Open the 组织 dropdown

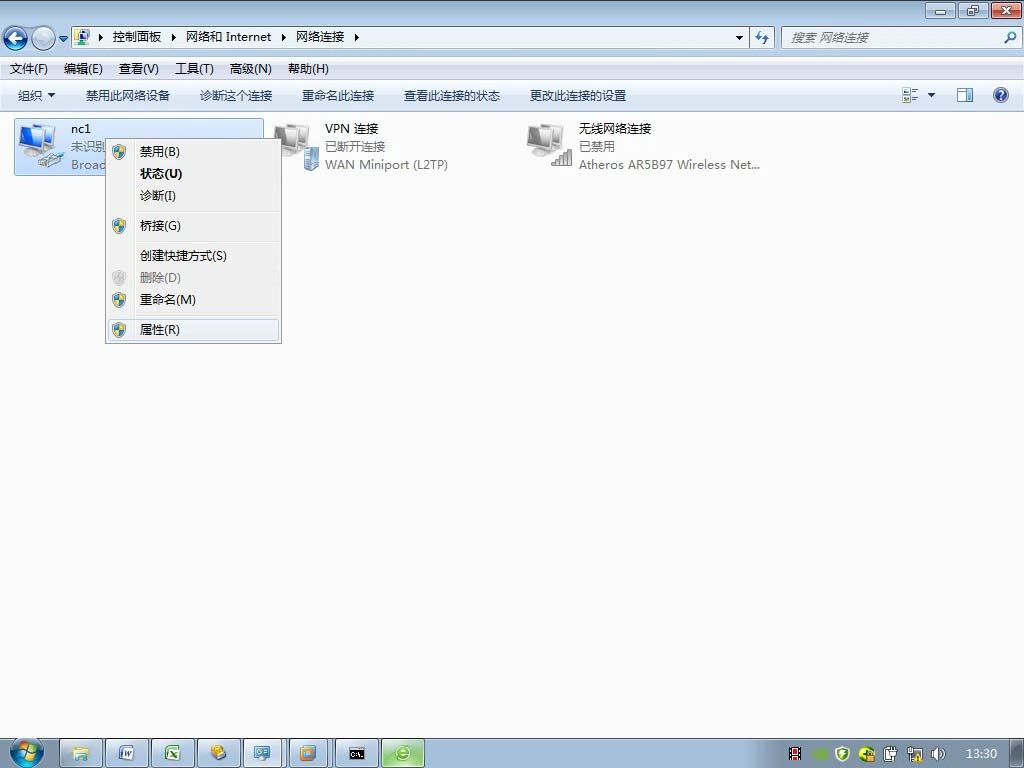coord(37,95)
